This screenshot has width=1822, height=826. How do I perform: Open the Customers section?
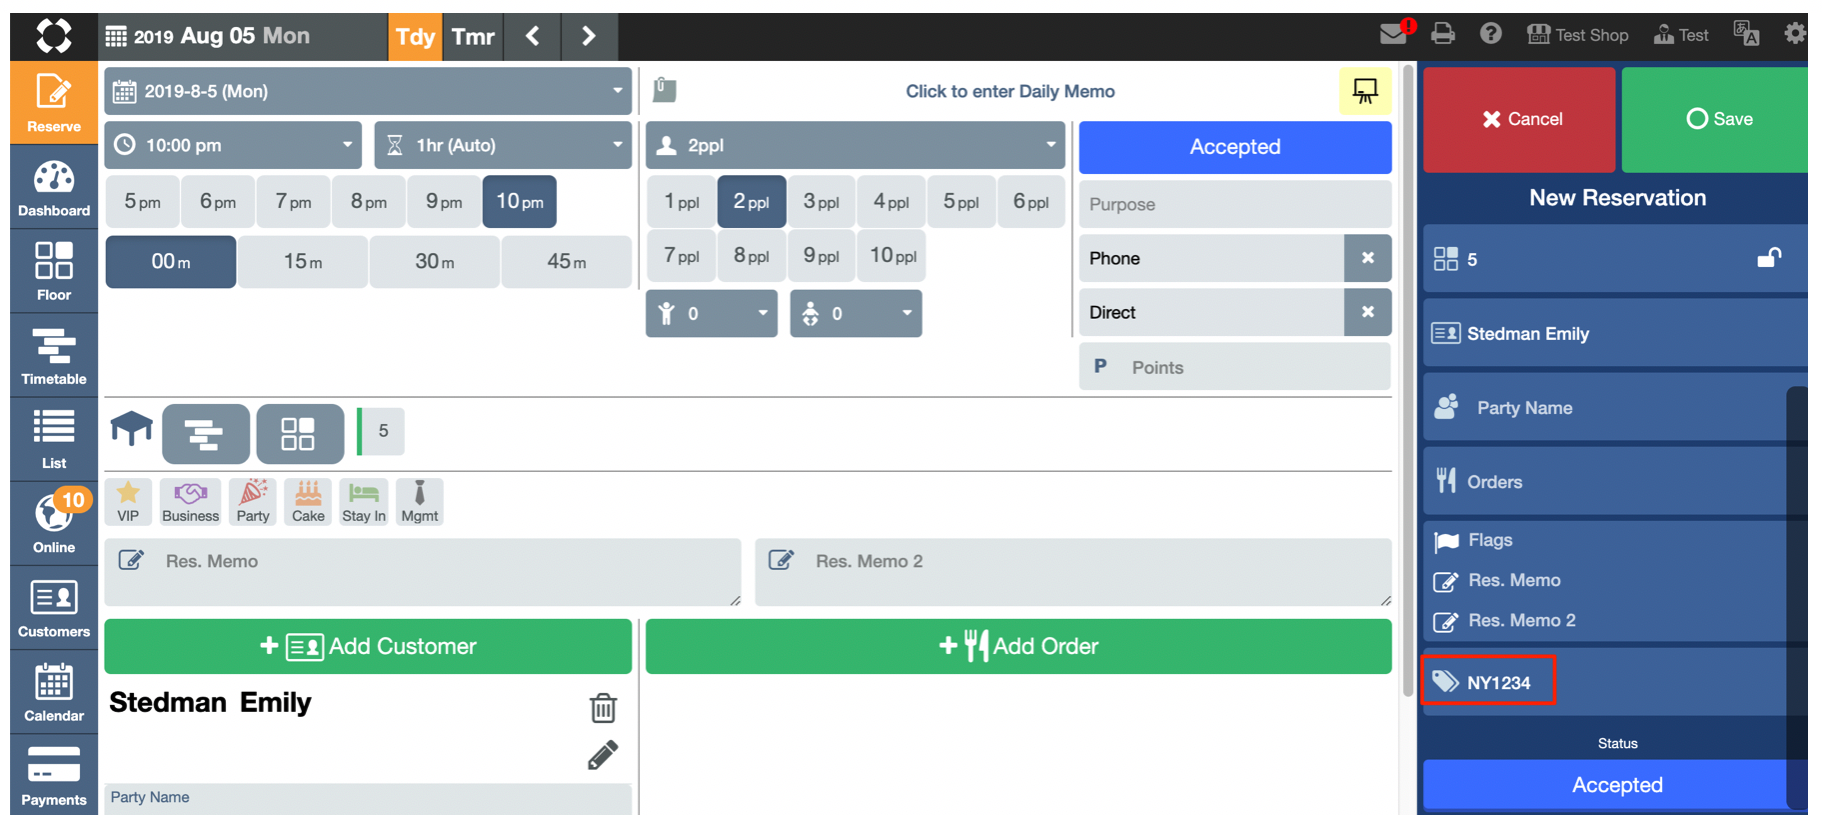(x=54, y=608)
